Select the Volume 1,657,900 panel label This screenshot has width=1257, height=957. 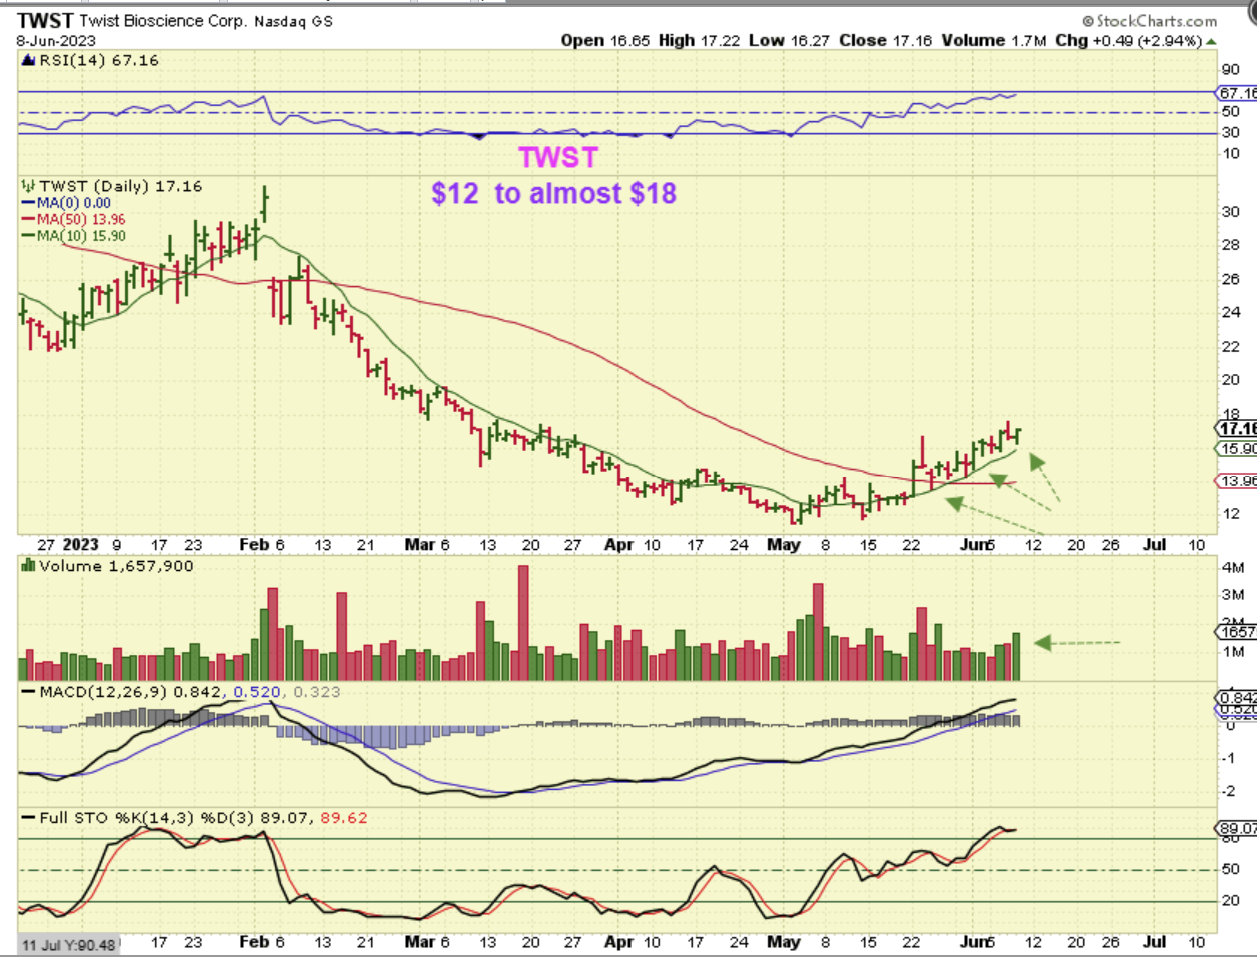(x=116, y=566)
